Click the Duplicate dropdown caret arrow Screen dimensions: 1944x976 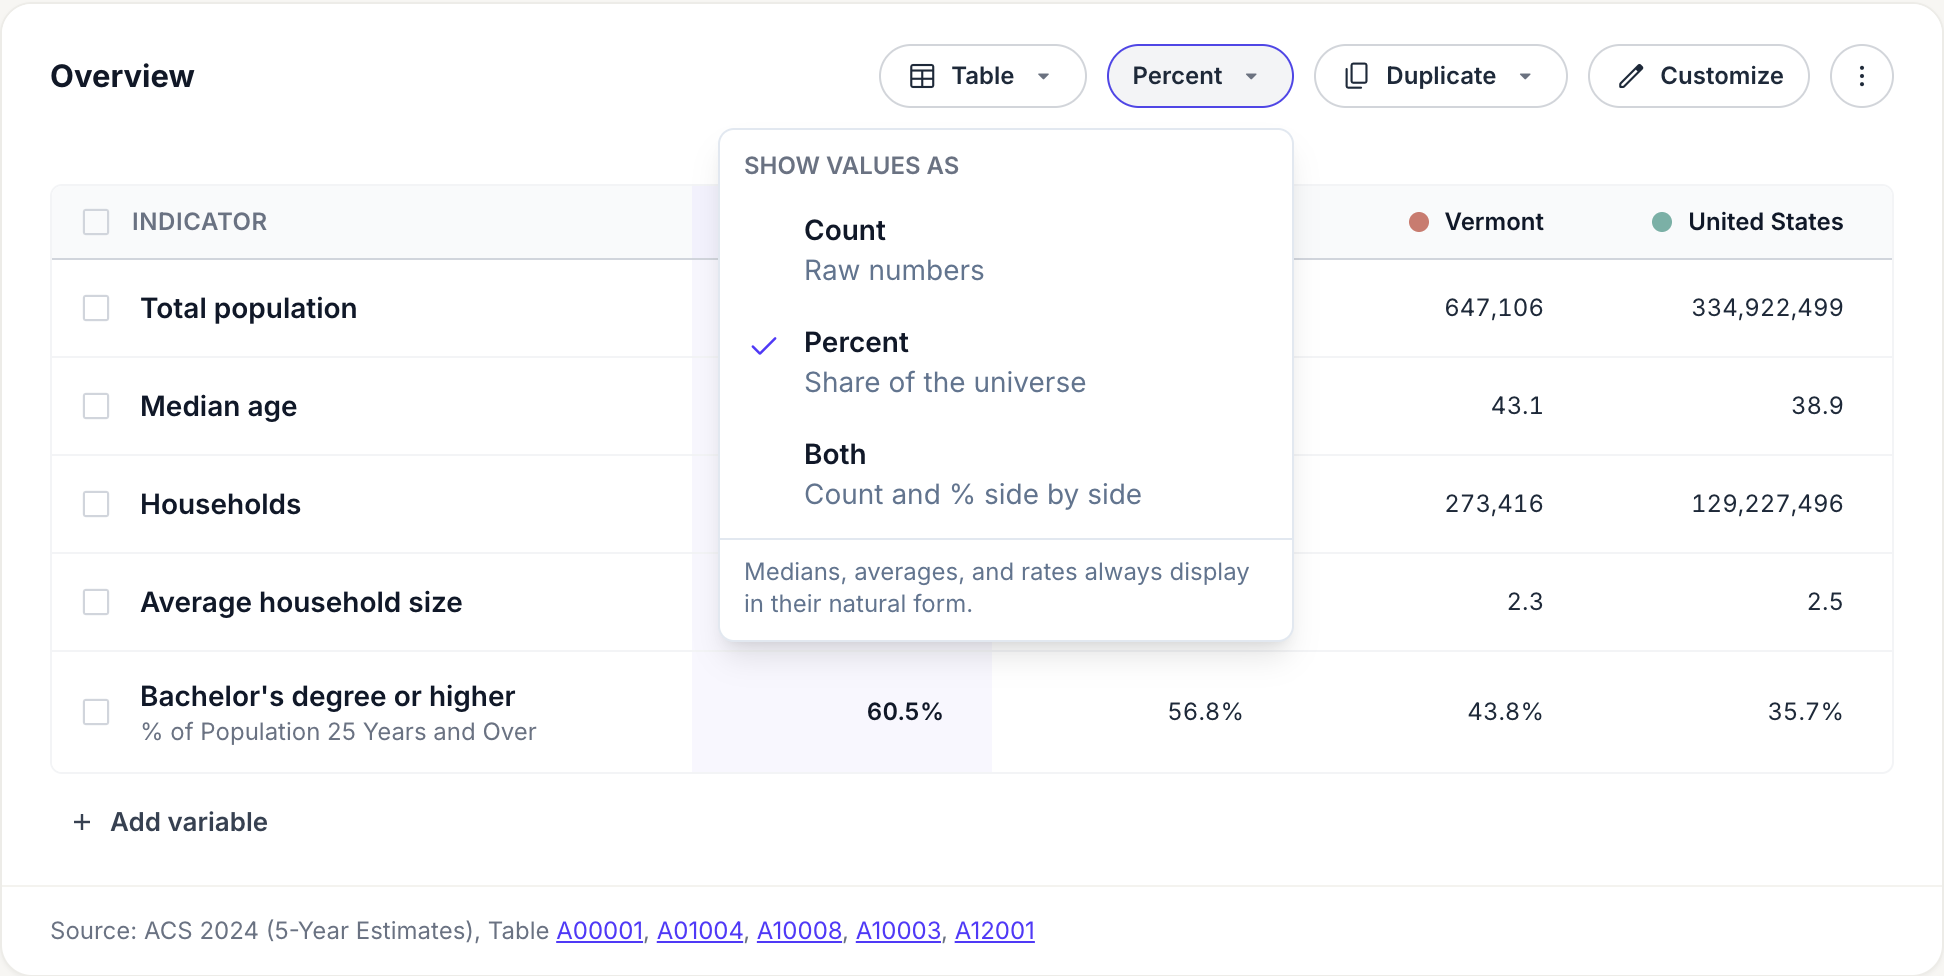tap(1525, 76)
